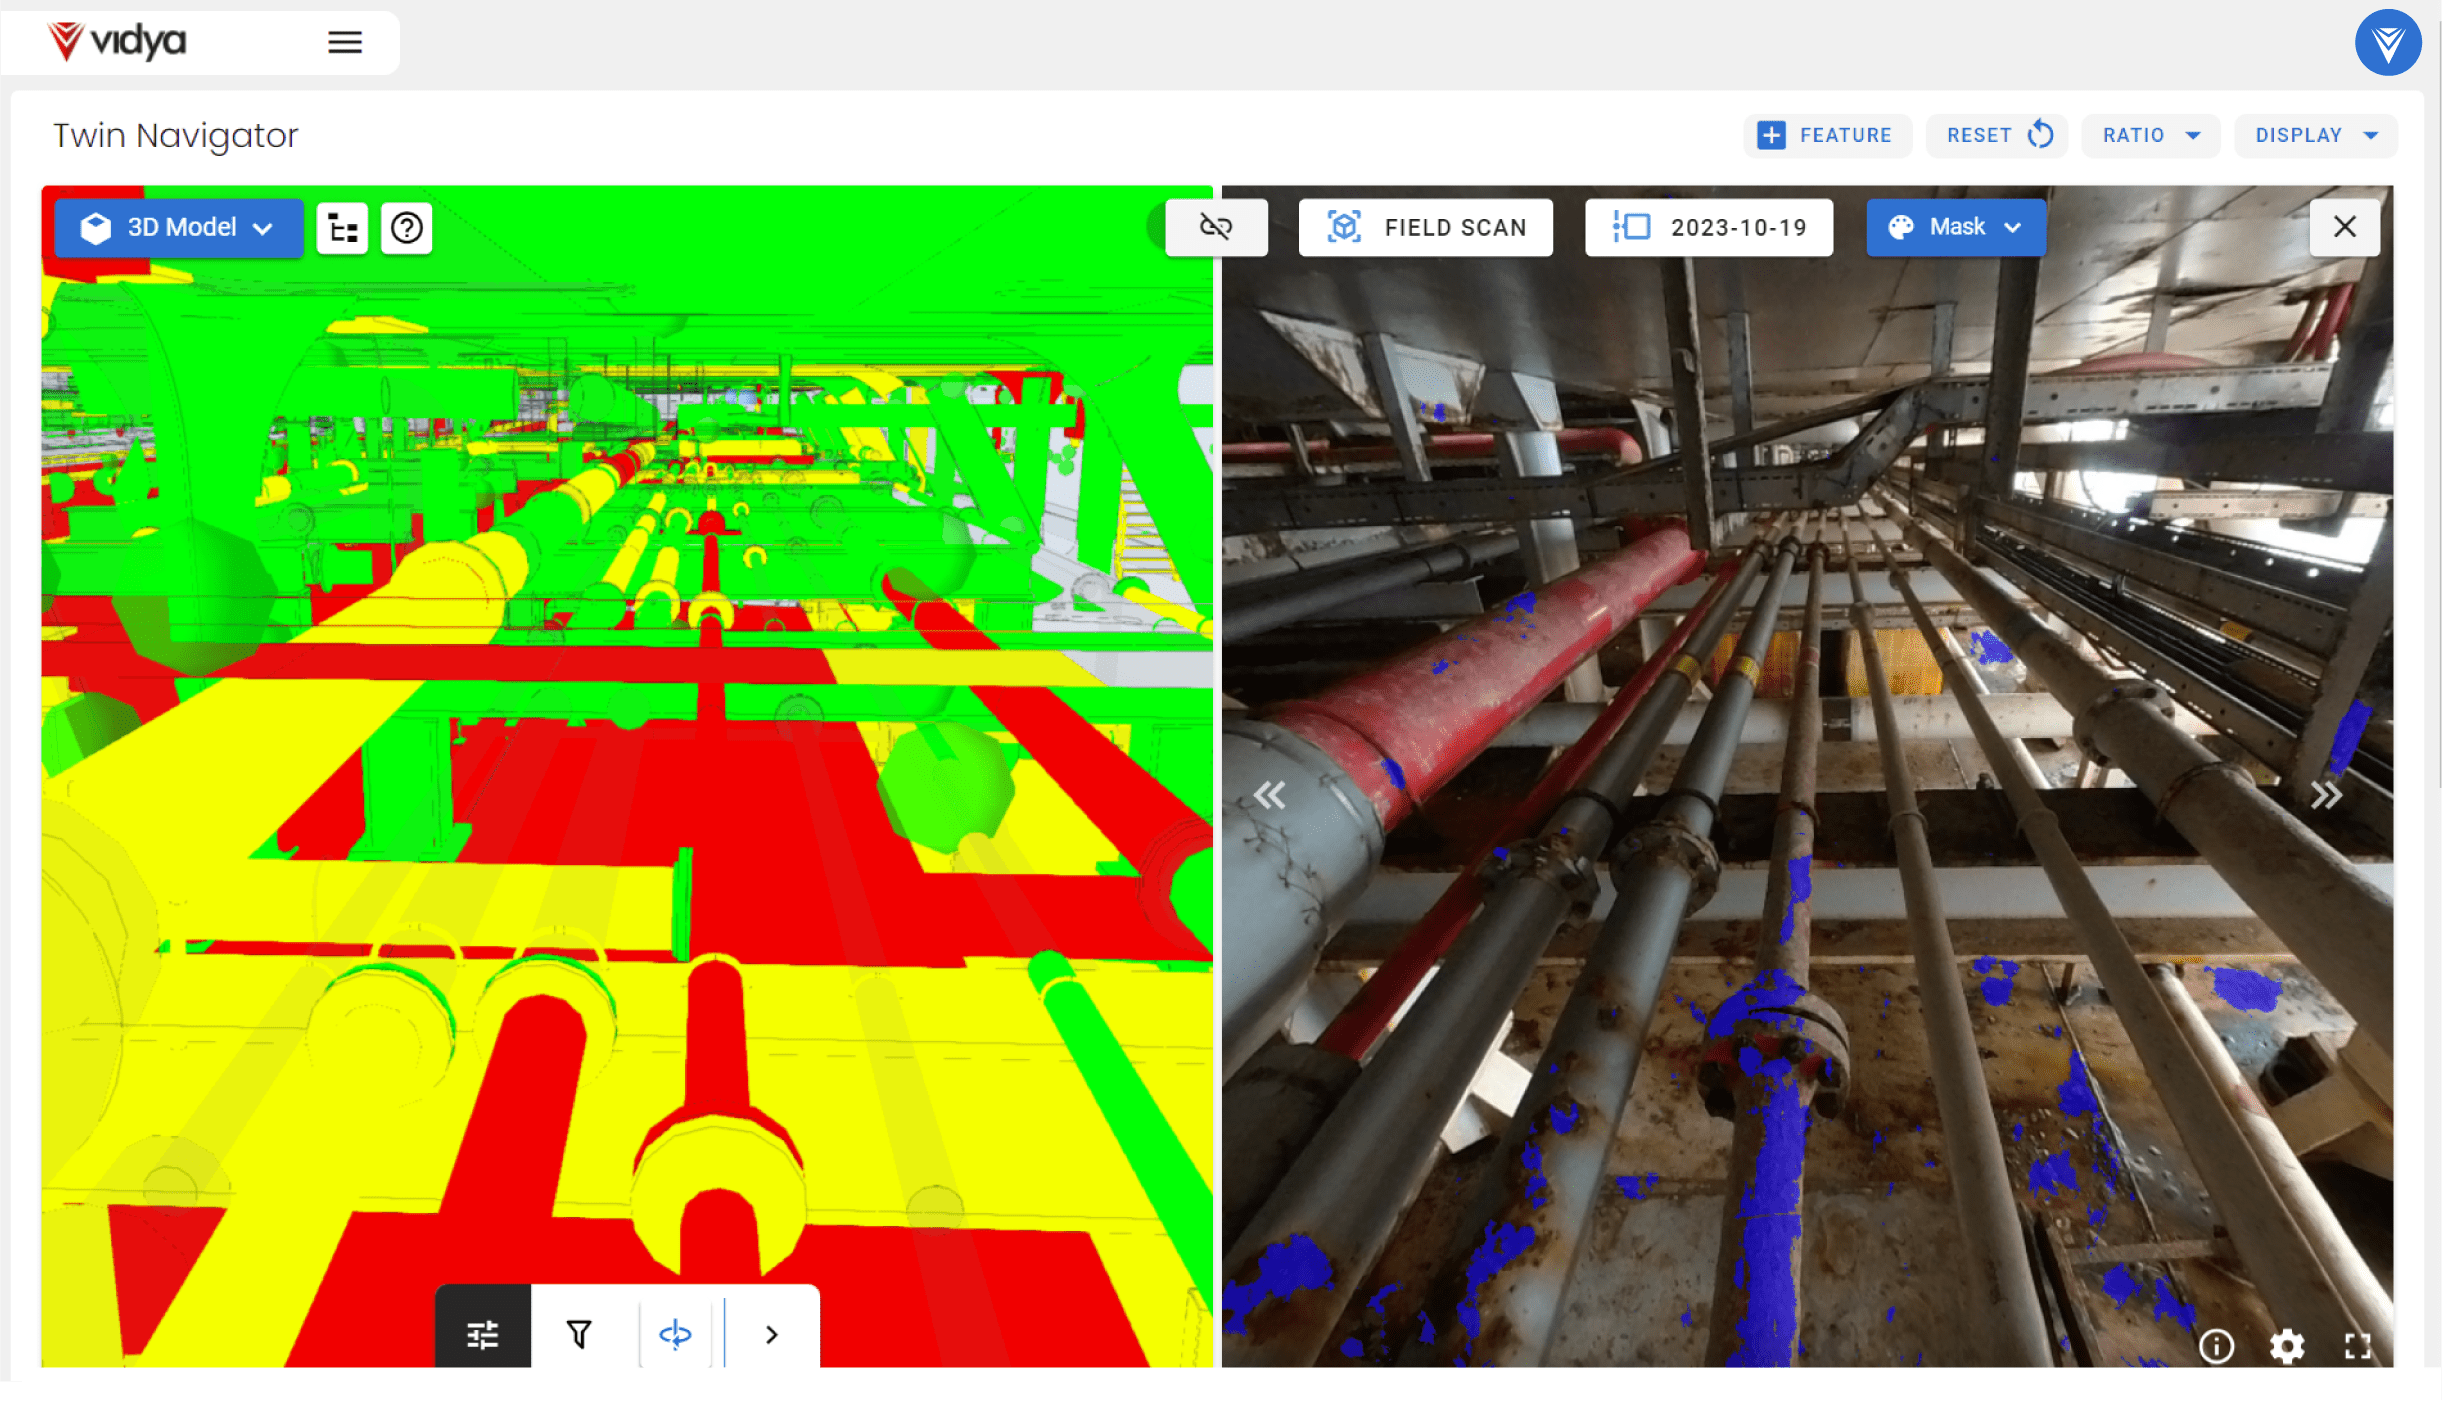Open the hamburger navigation menu
Image resolution: width=2442 pixels, height=1403 pixels.
(345, 43)
